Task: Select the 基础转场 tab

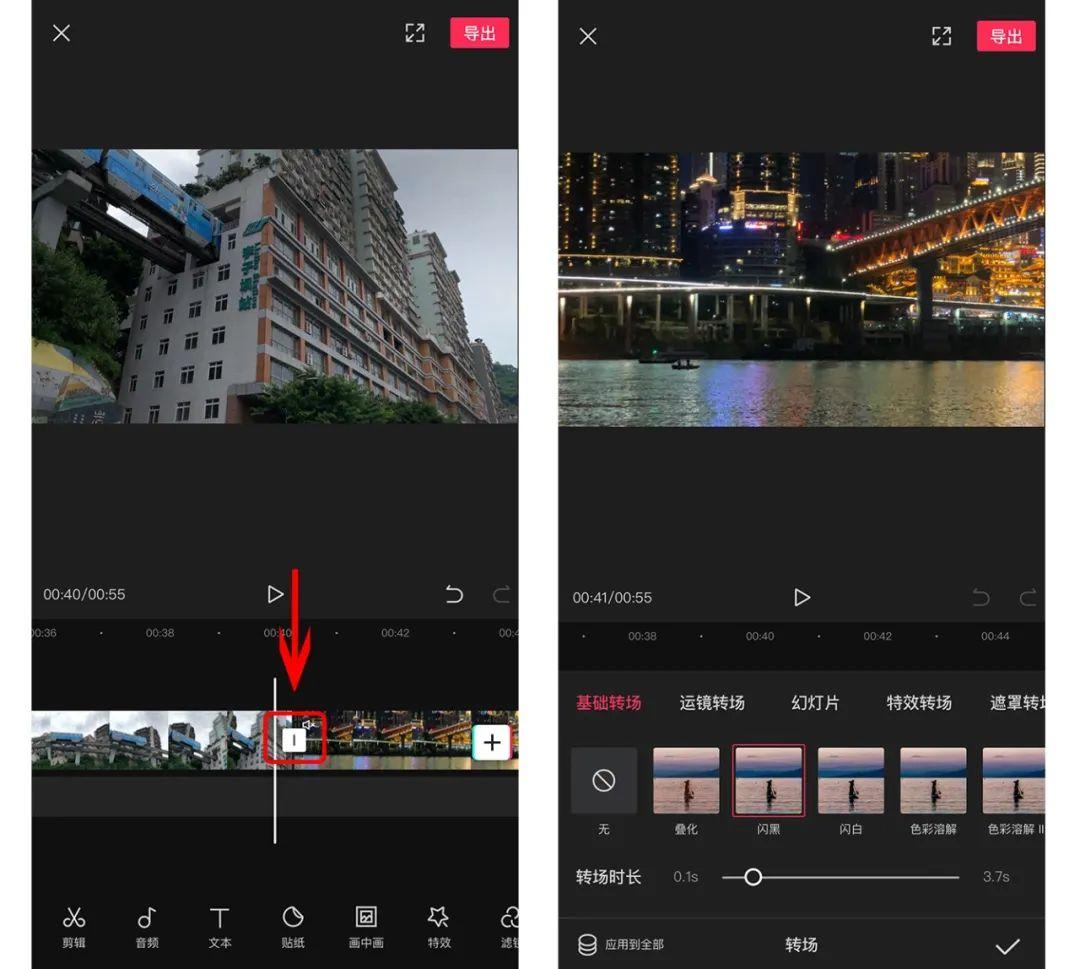Action: click(x=609, y=702)
